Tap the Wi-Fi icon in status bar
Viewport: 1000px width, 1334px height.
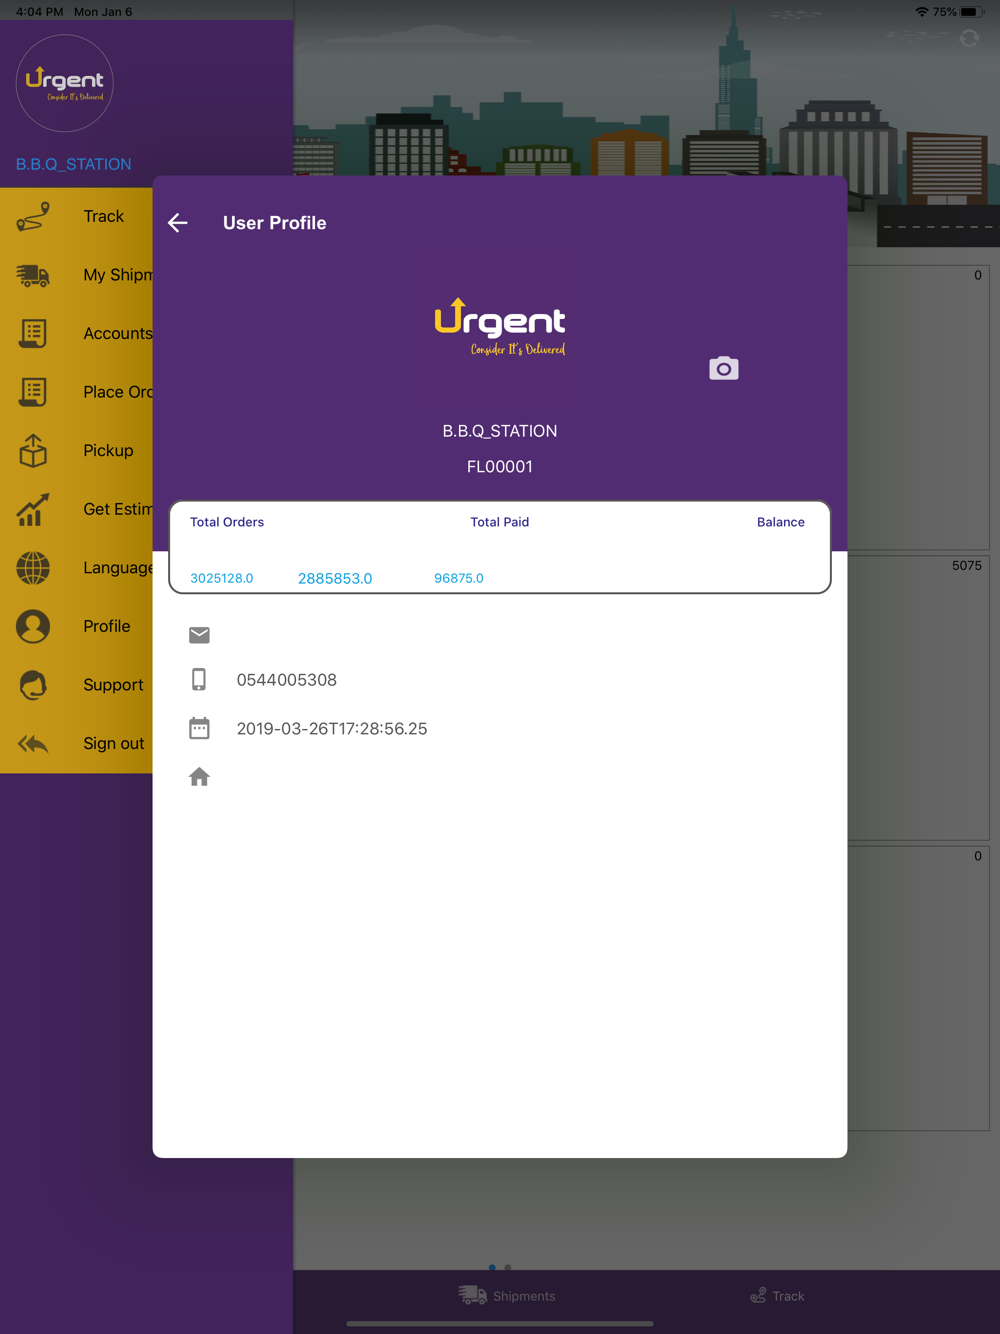pyautogui.click(x=922, y=12)
